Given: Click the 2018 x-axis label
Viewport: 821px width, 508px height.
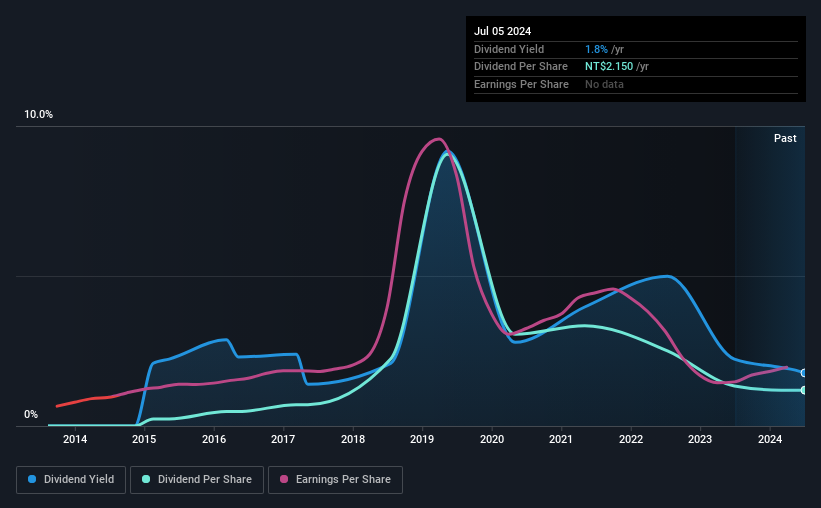Looking at the screenshot, I should 353,439.
